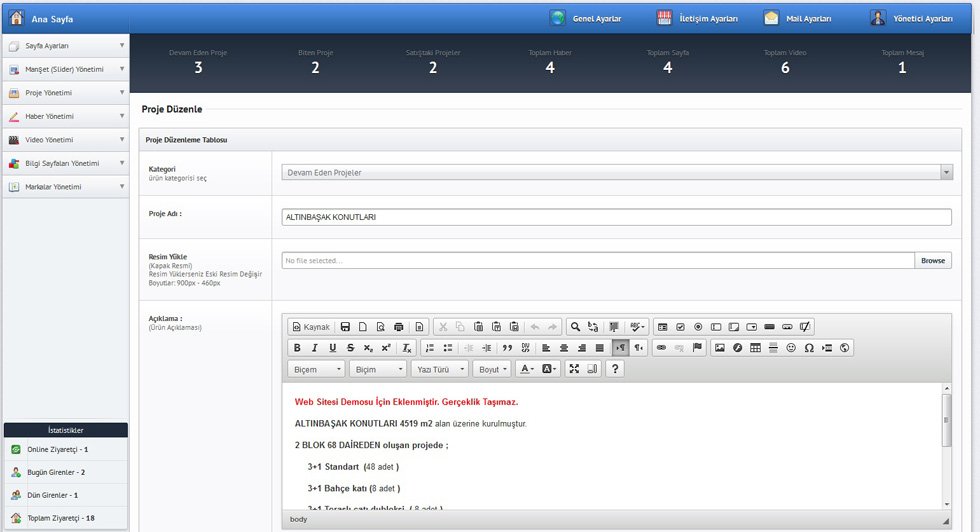This screenshot has width=980, height=532.
Task: Click the Print icon in the editor toolbar
Action: 399,327
